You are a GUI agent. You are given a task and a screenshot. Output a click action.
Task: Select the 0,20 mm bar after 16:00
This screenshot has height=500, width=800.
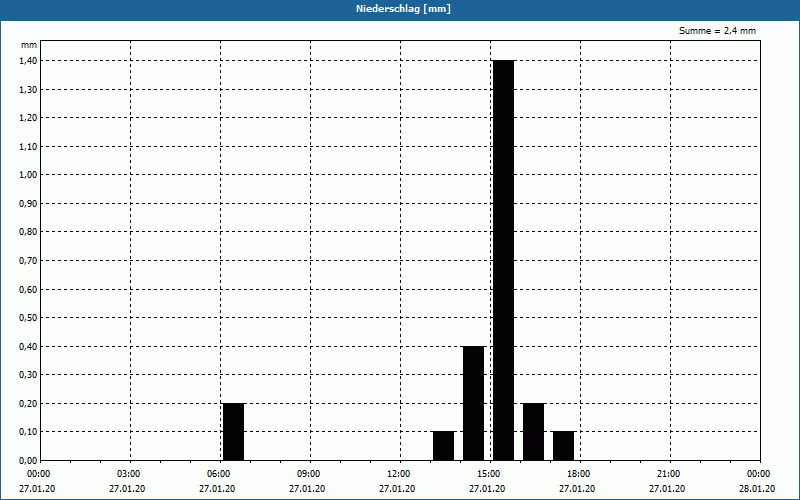pos(533,432)
